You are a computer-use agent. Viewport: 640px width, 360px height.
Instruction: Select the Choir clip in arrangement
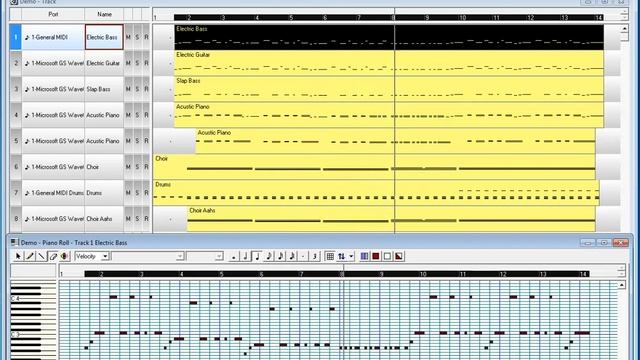[x=374, y=167]
